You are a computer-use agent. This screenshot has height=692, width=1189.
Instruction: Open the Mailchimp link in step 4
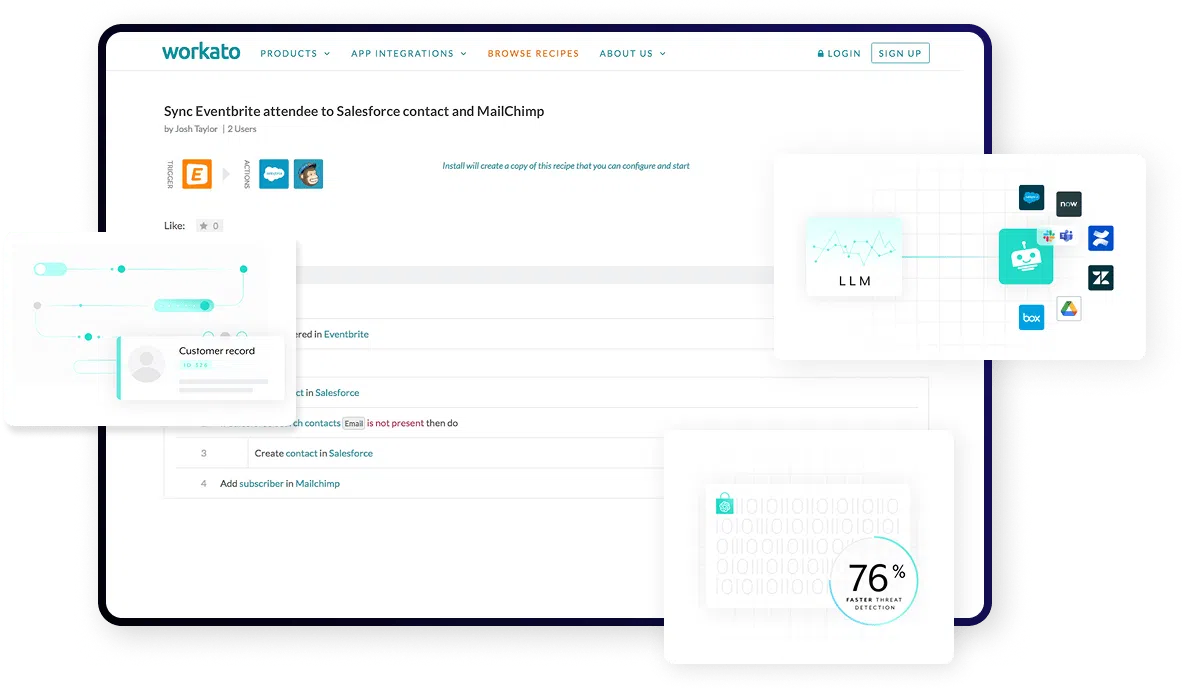[318, 484]
